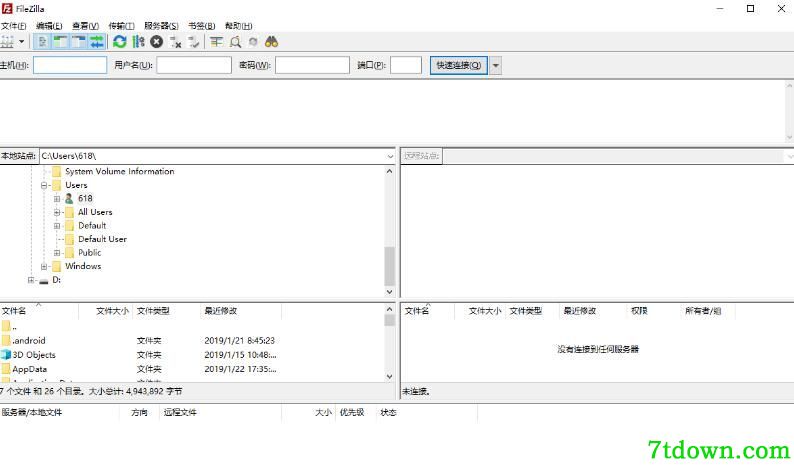Select the 3D Objects folder row

pos(192,355)
